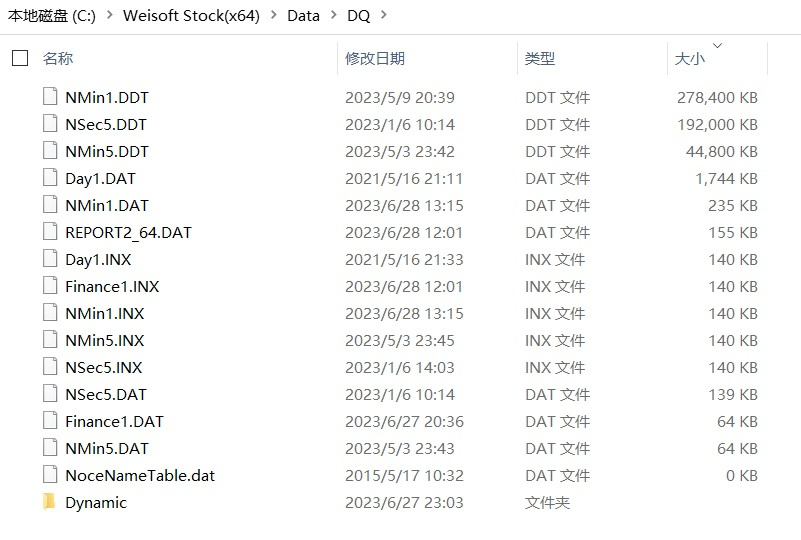
Task: Sort by the 类型 column header
Action: 540,59
